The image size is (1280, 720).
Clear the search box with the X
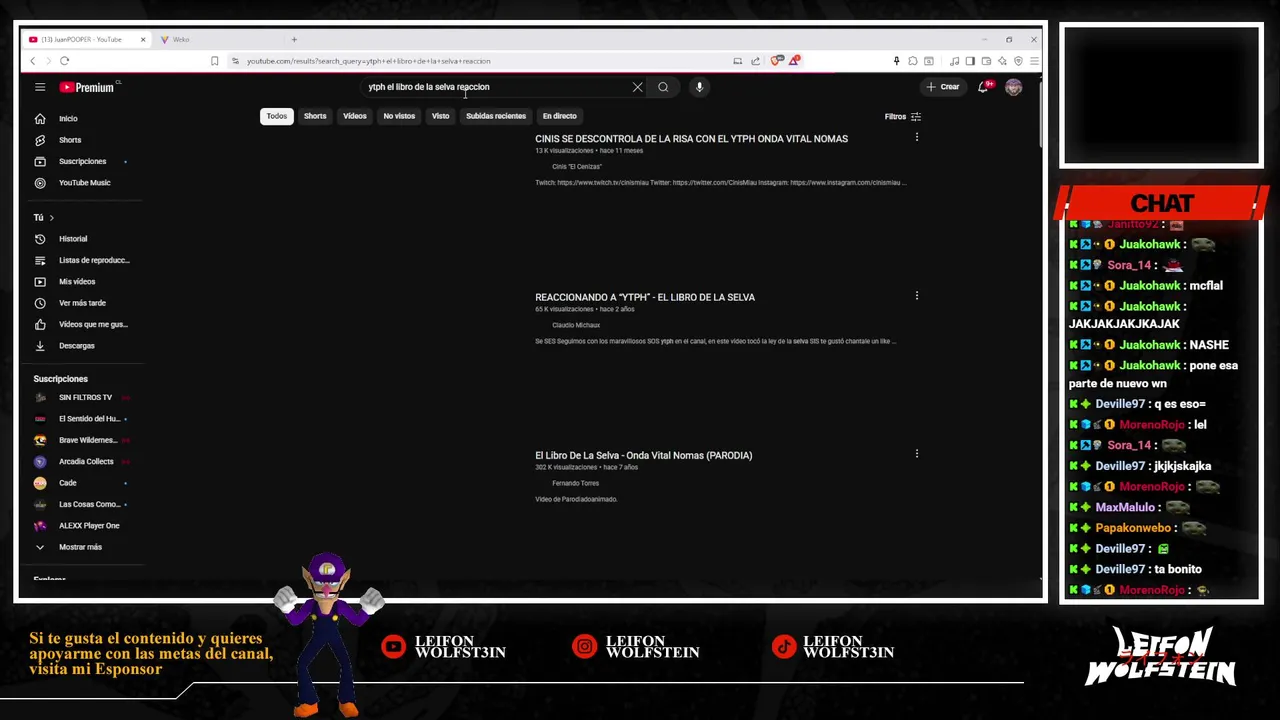coord(637,87)
